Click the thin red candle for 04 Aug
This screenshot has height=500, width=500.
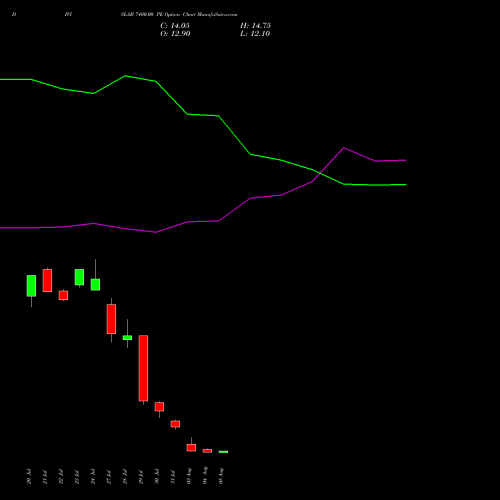[x=207, y=451]
